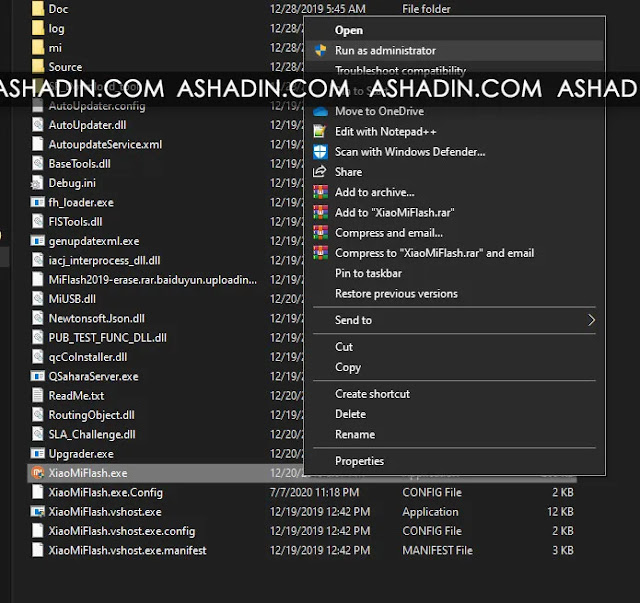The image size is (640, 603).
Task: Select Move to OneDrive
Action: pos(379,111)
